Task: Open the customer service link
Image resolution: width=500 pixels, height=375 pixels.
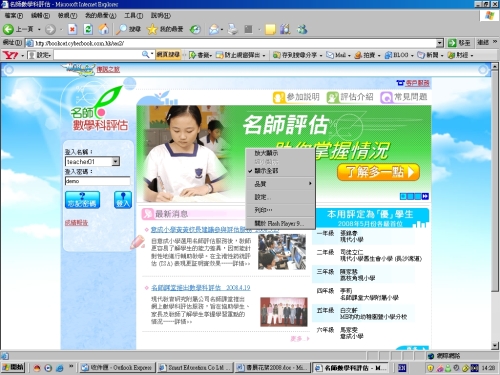Action: tap(417, 83)
